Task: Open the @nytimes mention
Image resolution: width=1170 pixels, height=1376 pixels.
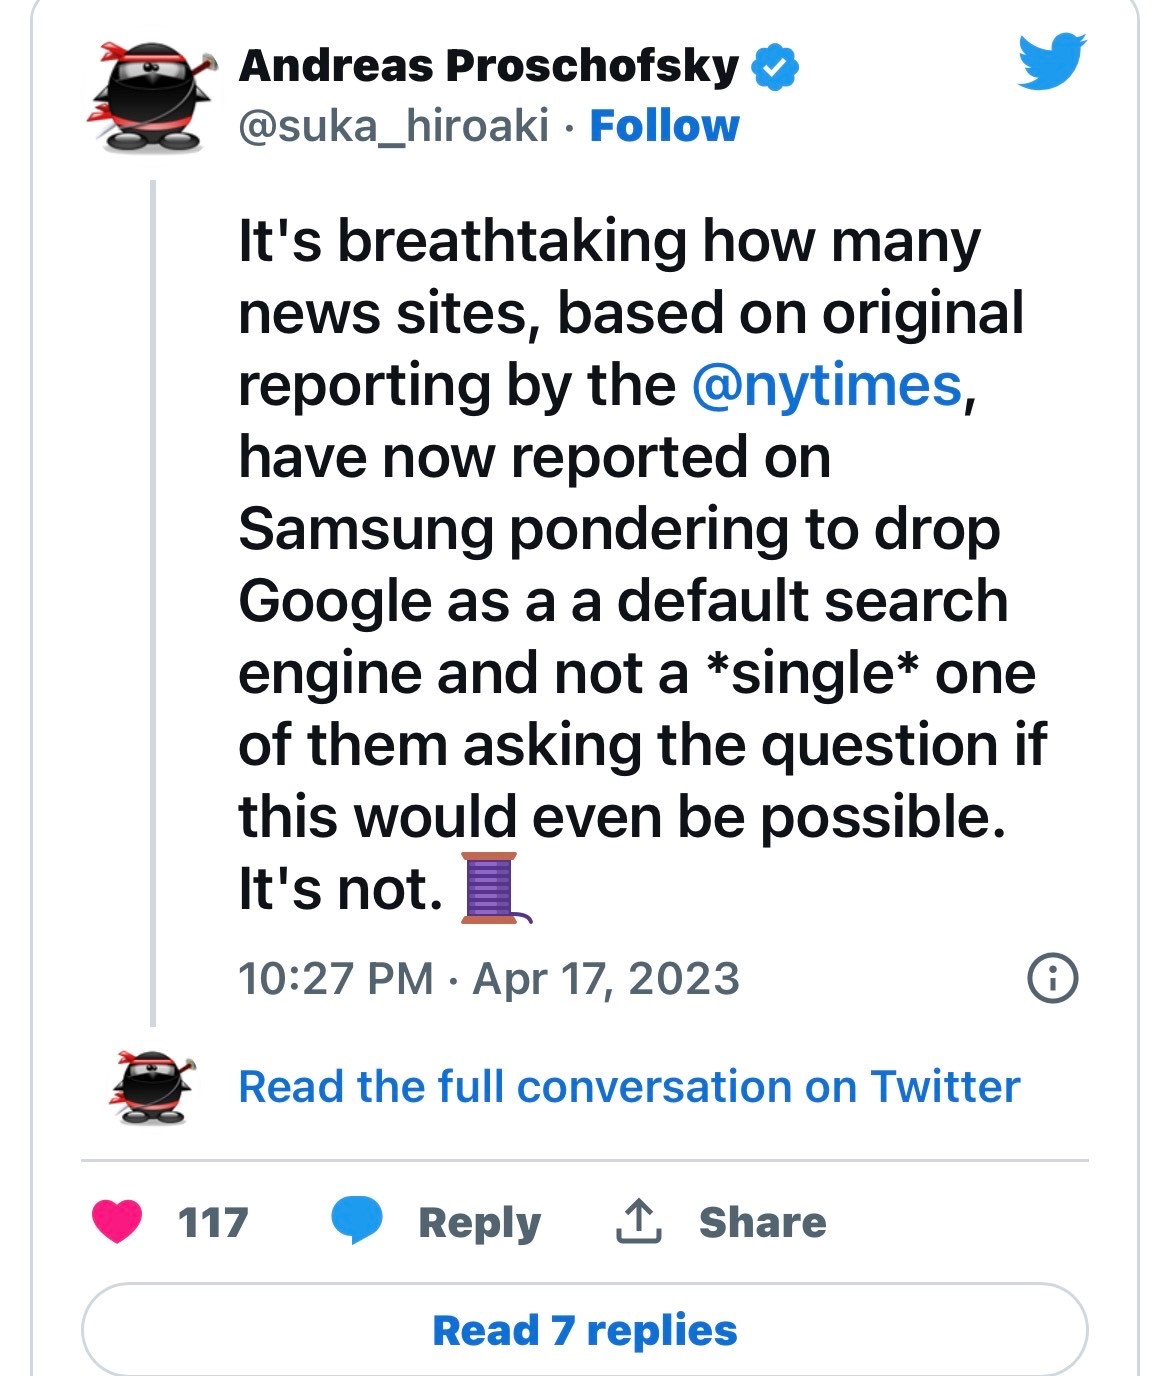Action: pos(826,385)
